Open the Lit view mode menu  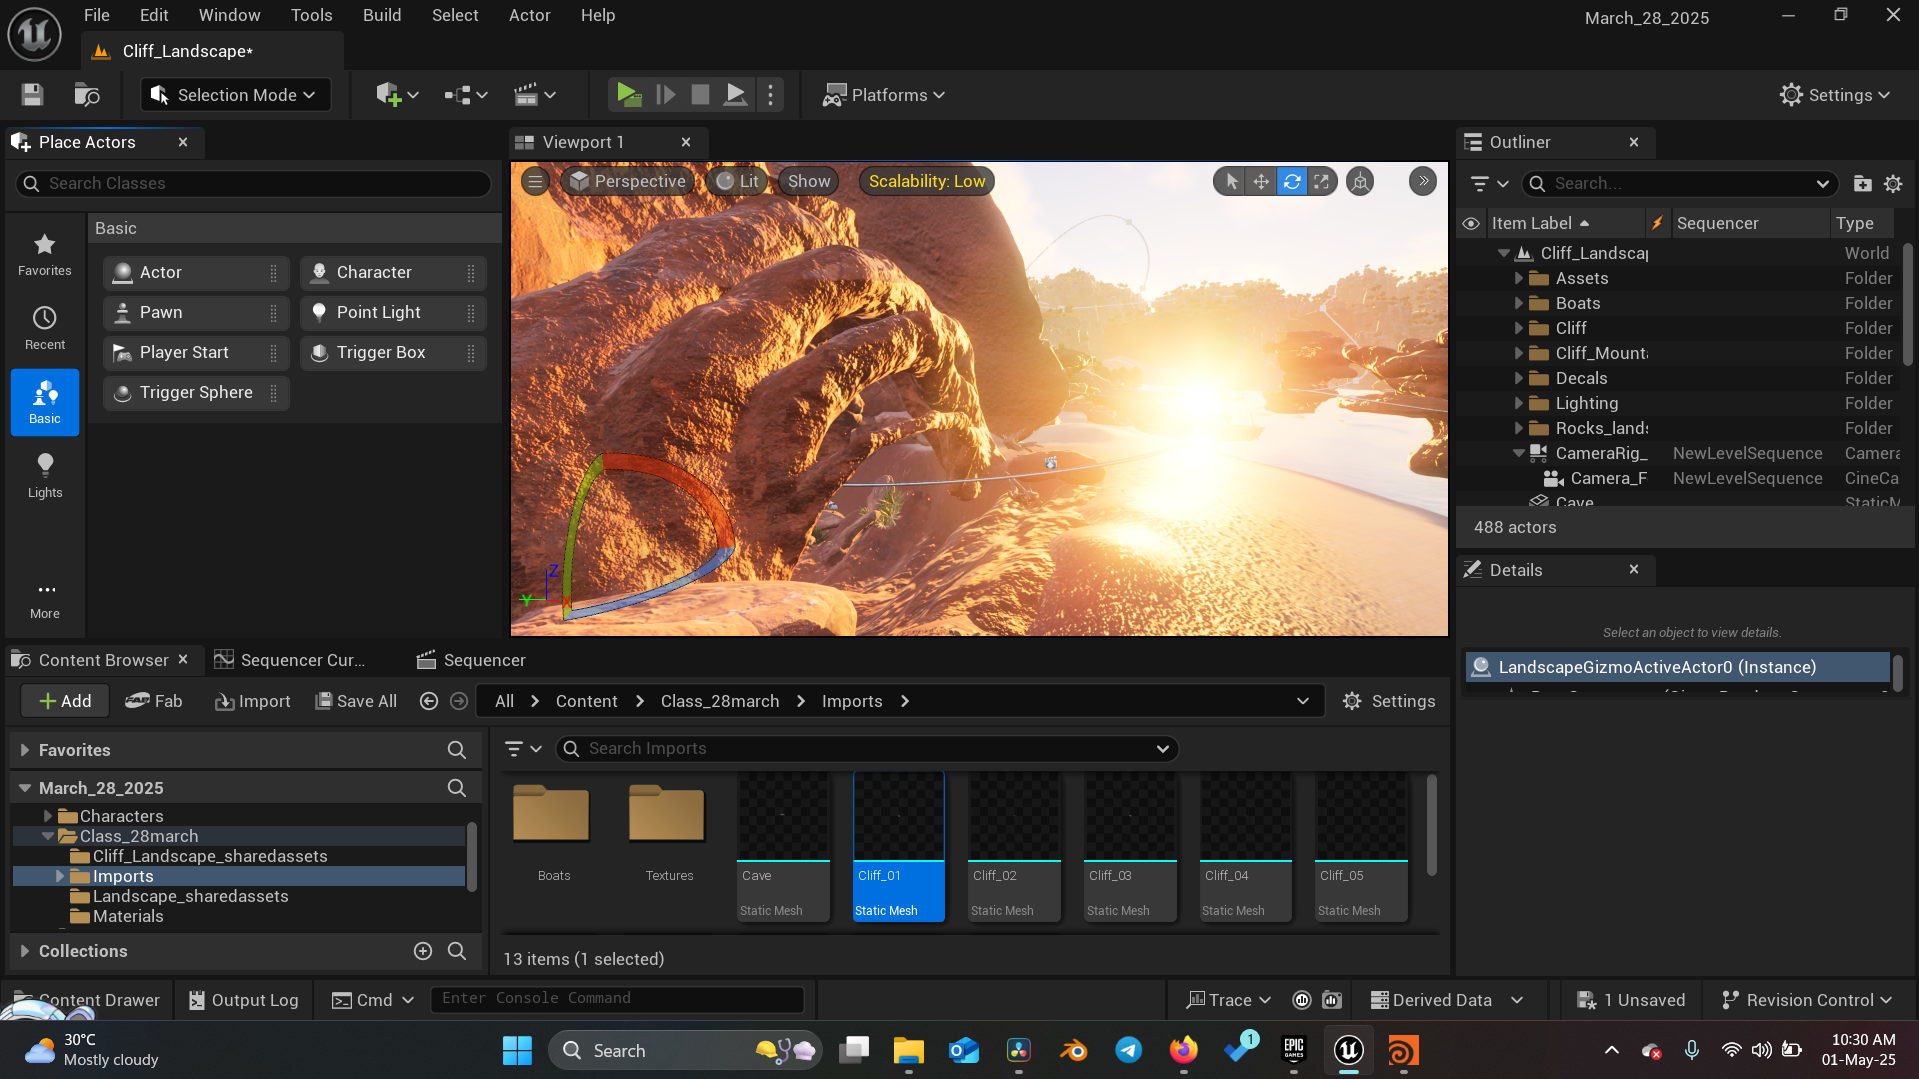(737, 181)
